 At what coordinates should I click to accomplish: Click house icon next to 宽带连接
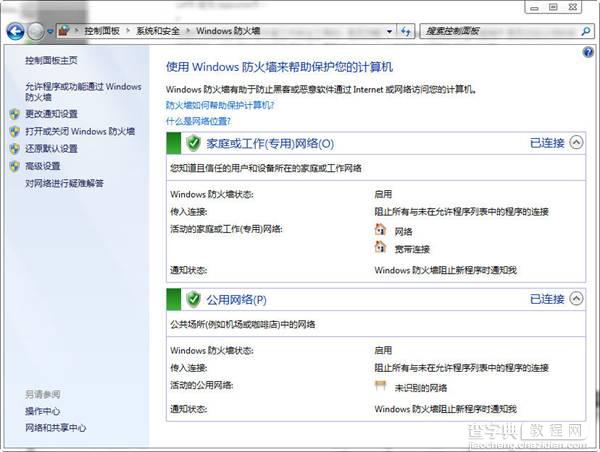point(380,247)
